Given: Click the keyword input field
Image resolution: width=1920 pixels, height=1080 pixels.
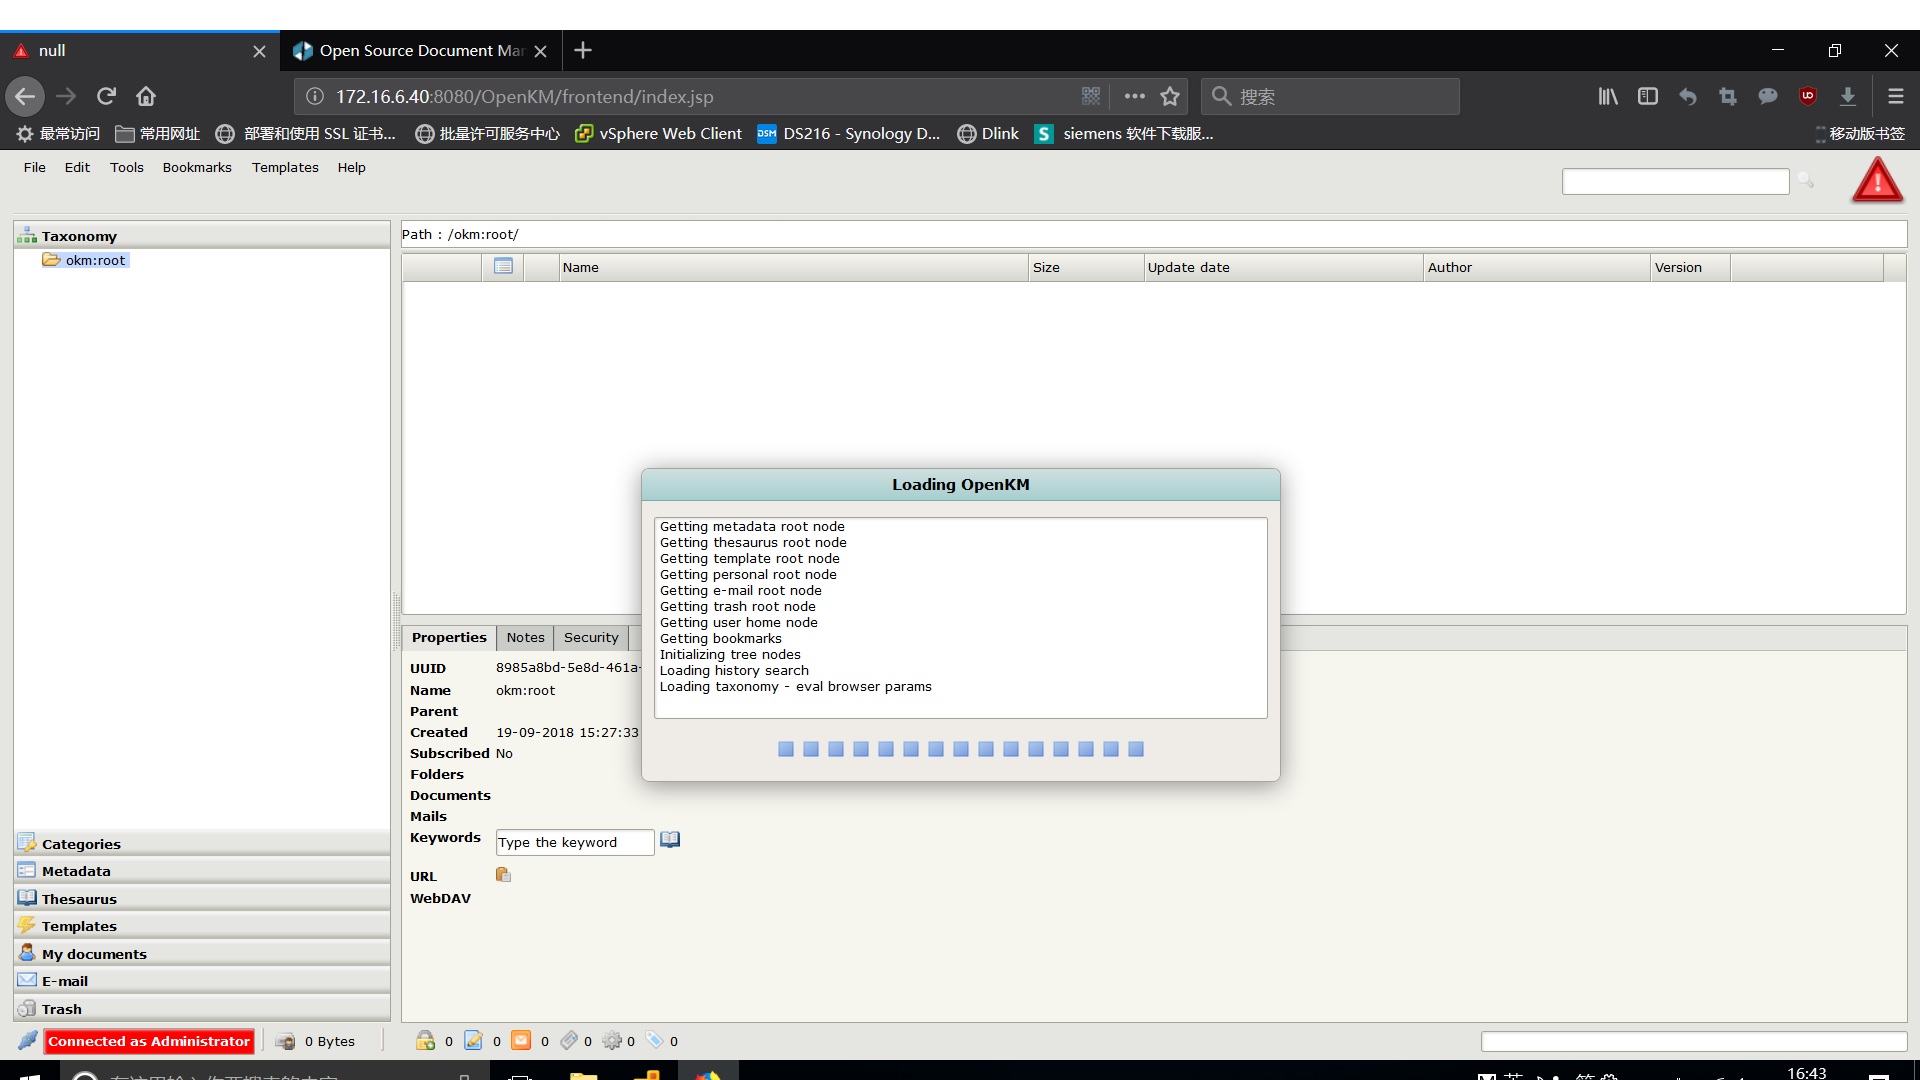Looking at the screenshot, I should [574, 842].
